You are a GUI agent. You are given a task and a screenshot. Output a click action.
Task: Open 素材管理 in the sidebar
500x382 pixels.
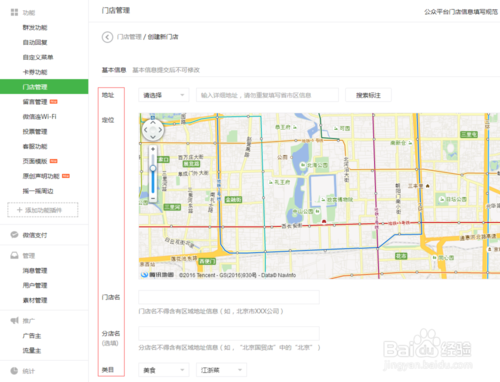[x=35, y=300]
